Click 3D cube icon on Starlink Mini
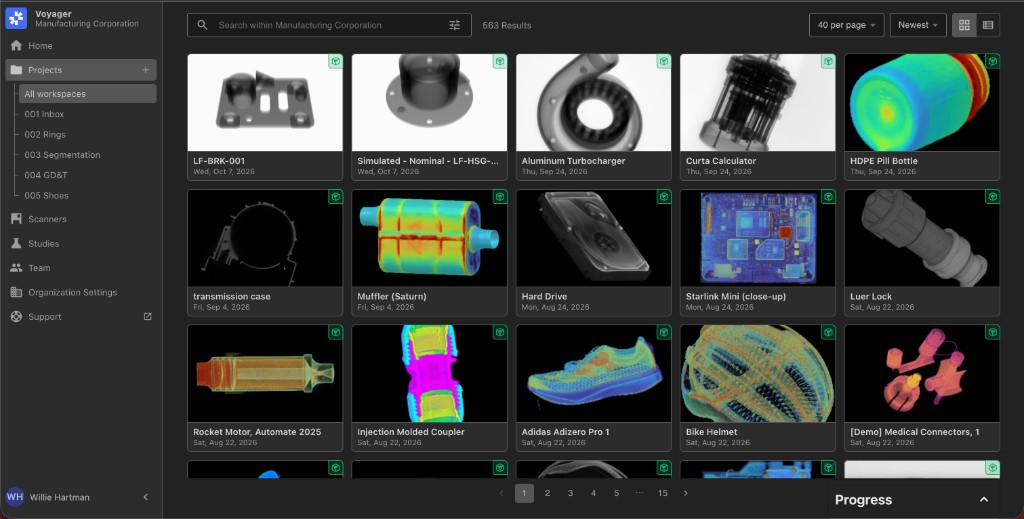1024x519 pixels. click(828, 197)
